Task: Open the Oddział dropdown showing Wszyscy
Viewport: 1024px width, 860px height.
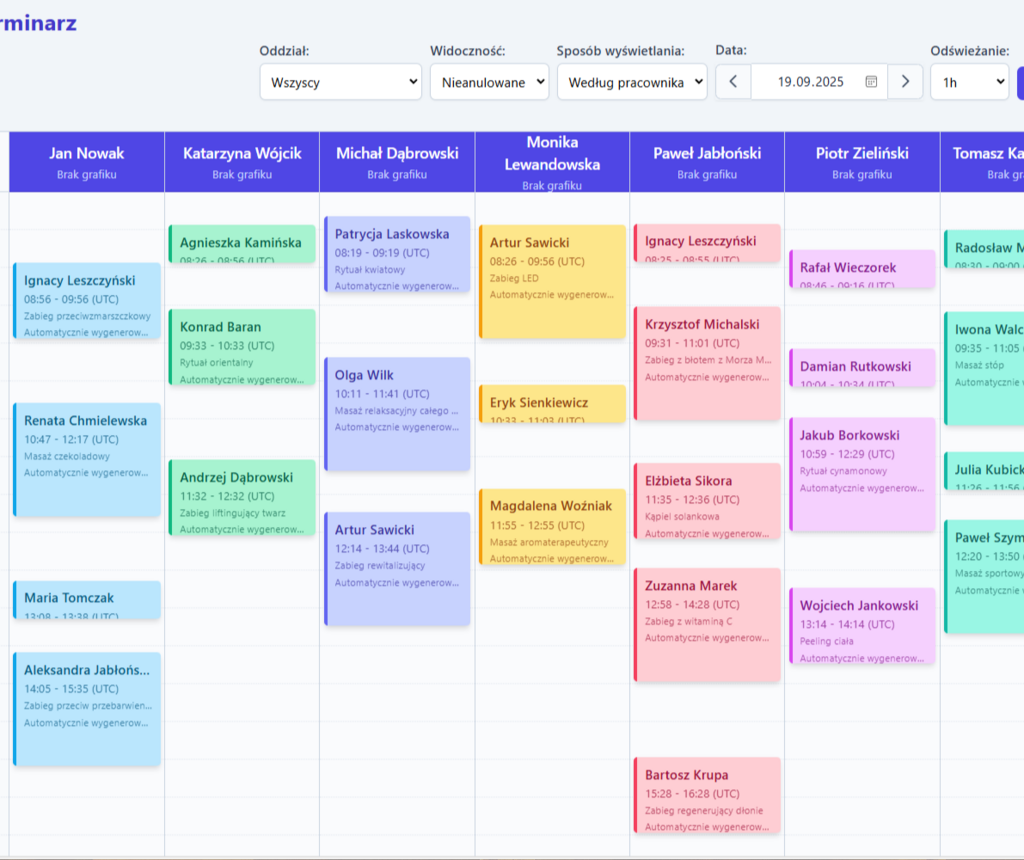Action: [x=340, y=82]
